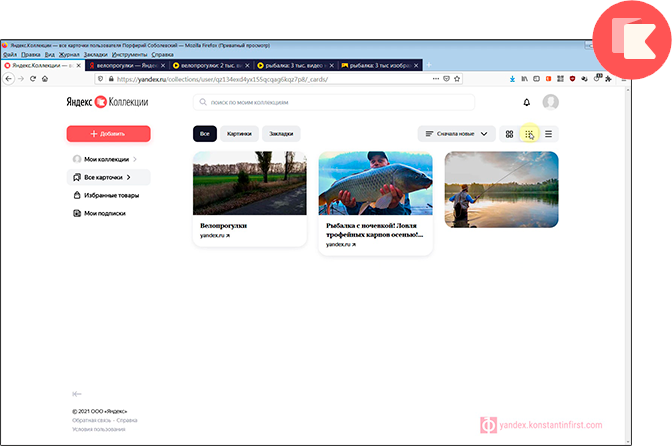Open the blue downloads arrow icon
The width and height of the screenshot is (672, 446).
click(512, 79)
